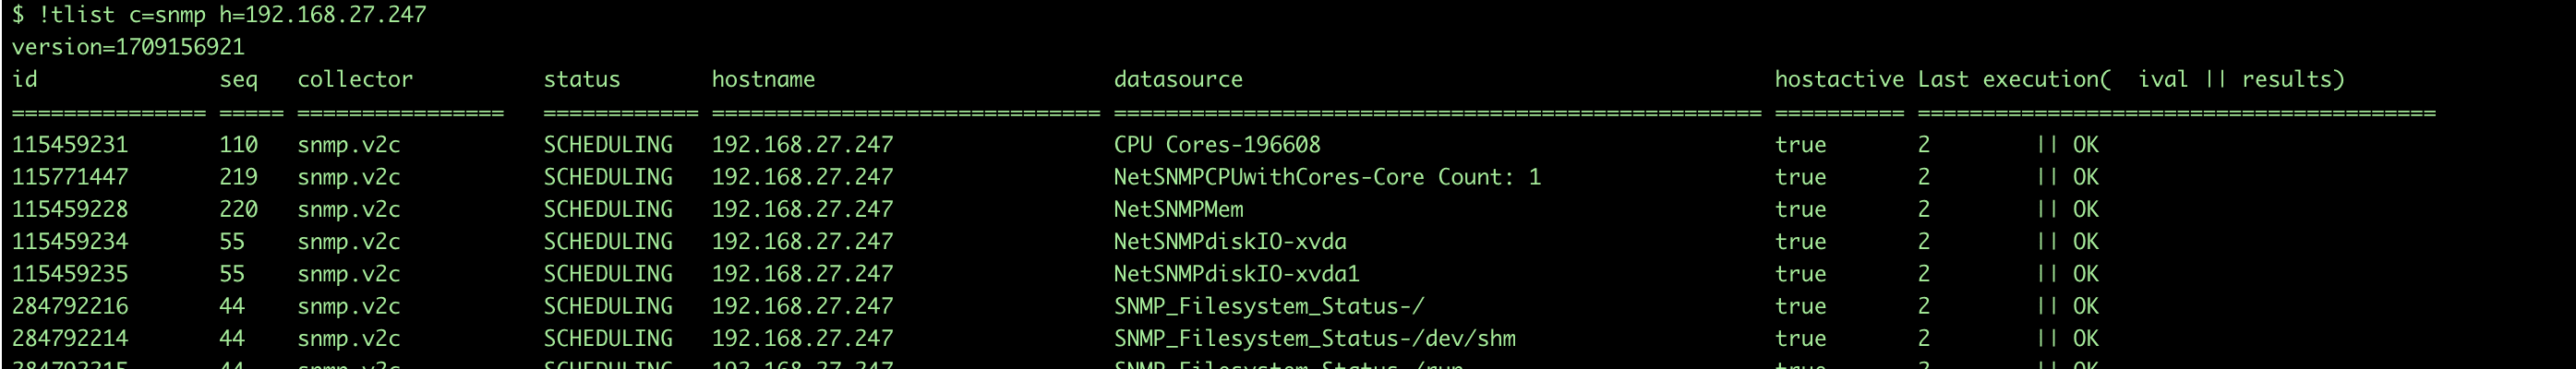Click the 'collector' column header

(355, 79)
